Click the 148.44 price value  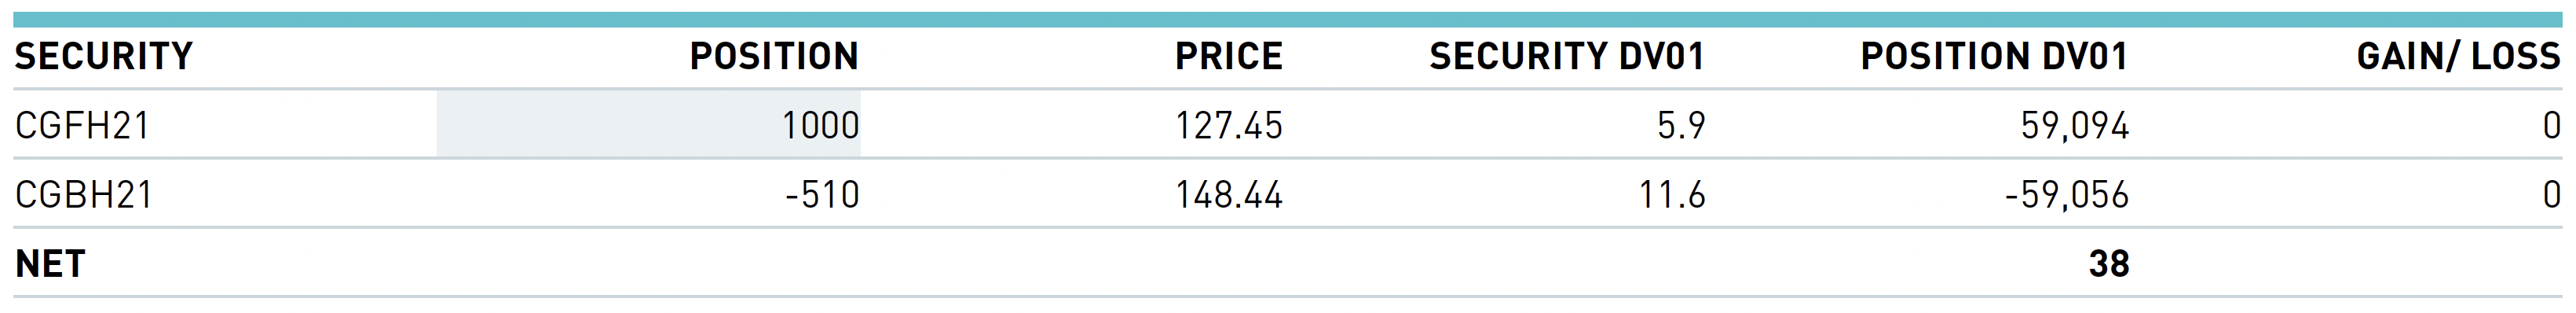click(1229, 194)
